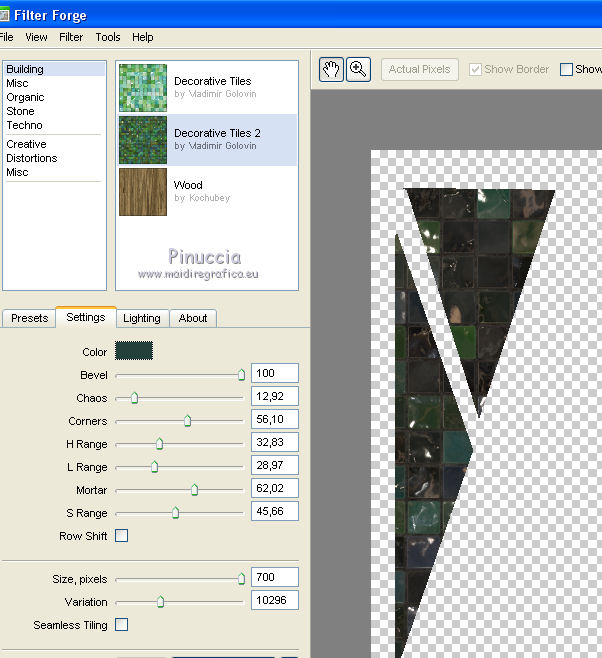Click the Bevel value input field

(x=274, y=374)
